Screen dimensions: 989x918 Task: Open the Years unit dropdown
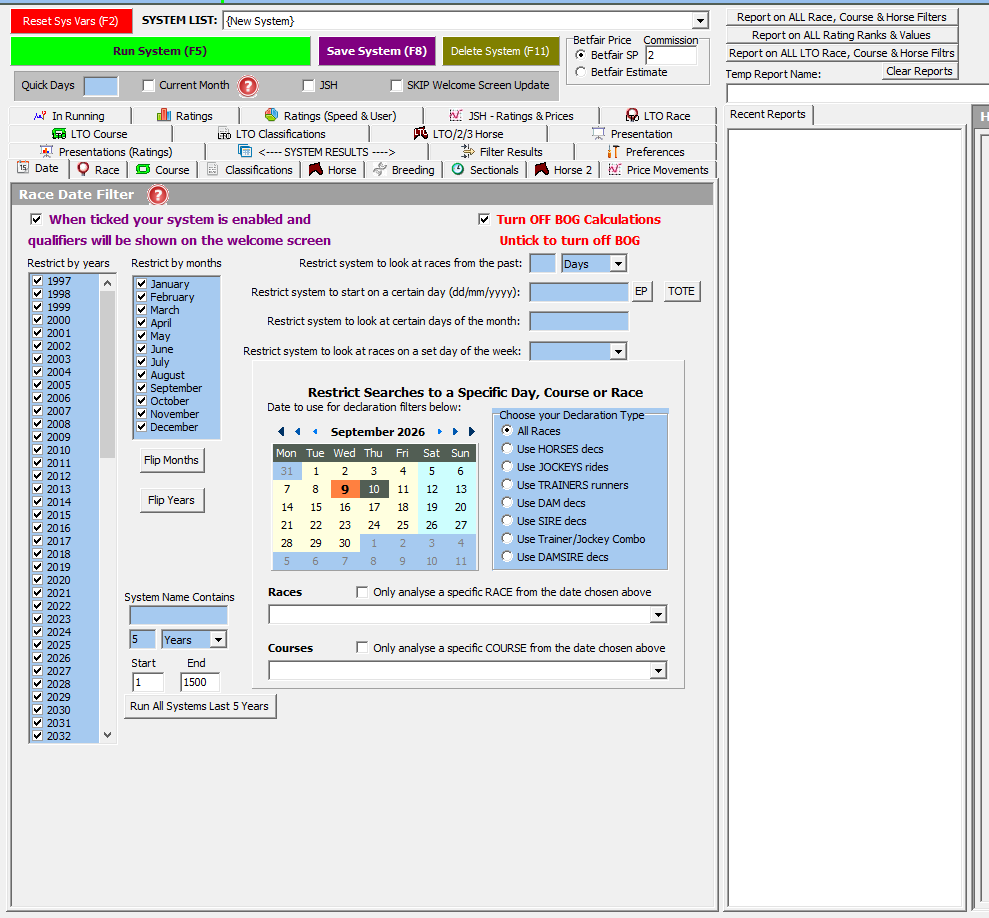coord(218,640)
